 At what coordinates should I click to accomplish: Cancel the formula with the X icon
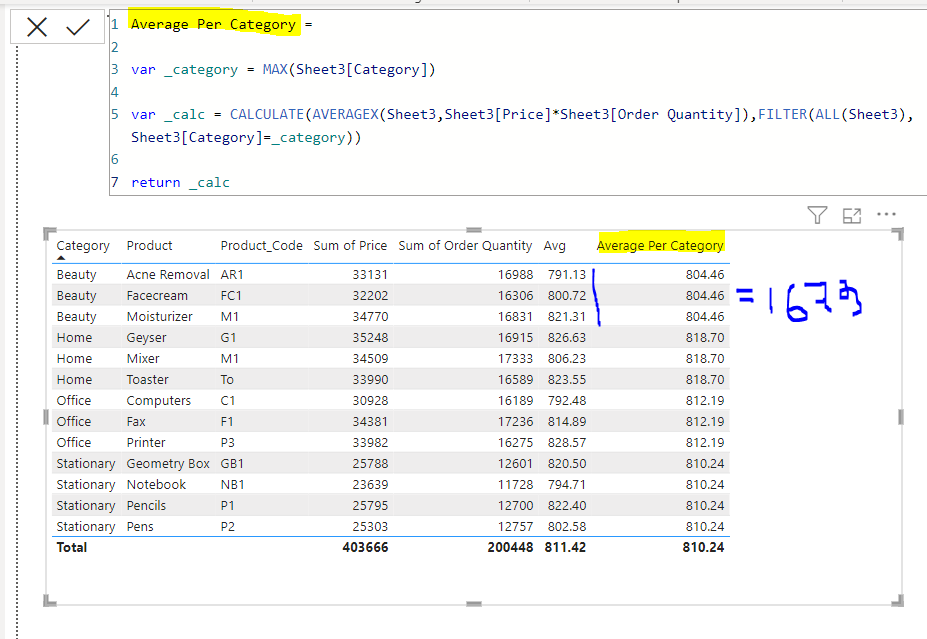[x=37, y=27]
